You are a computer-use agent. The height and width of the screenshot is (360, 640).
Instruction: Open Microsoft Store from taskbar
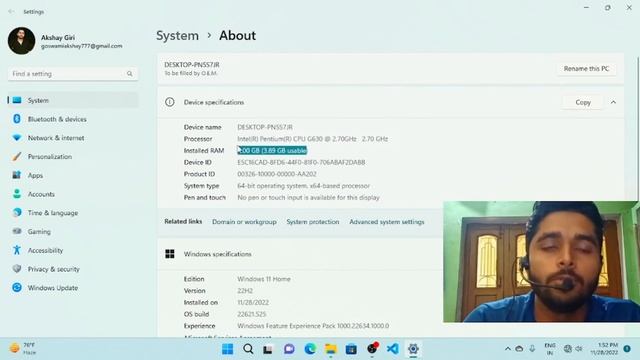[351, 349]
